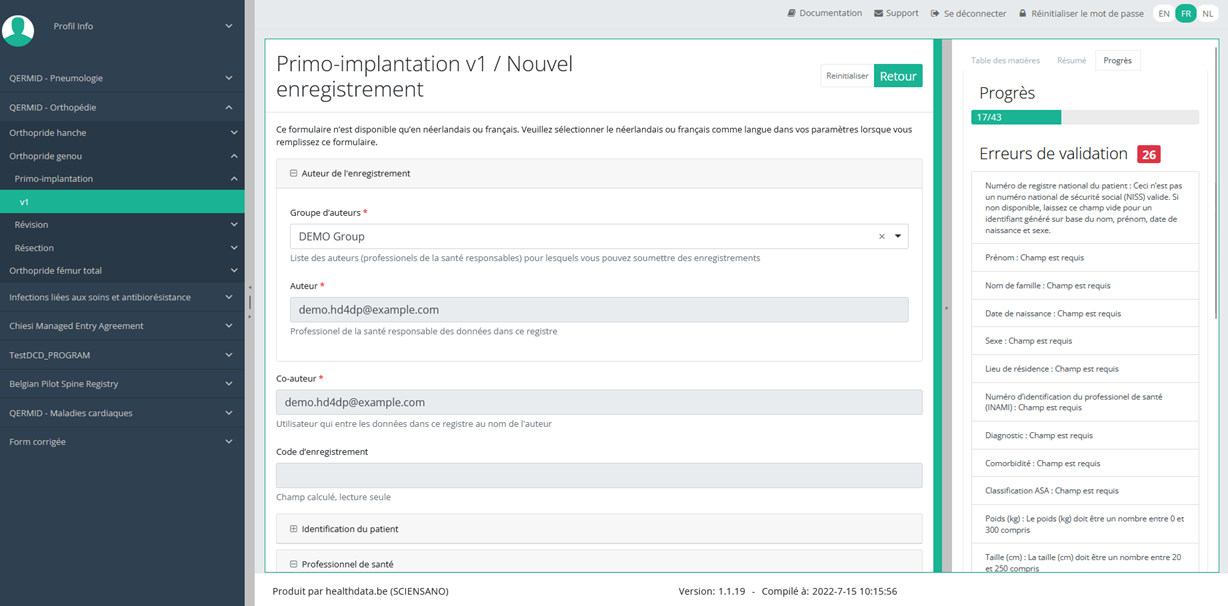This screenshot has height=606, width=1228.
Task: Click the Se déconnecter logout icon
Action: (x=935, y=14)
